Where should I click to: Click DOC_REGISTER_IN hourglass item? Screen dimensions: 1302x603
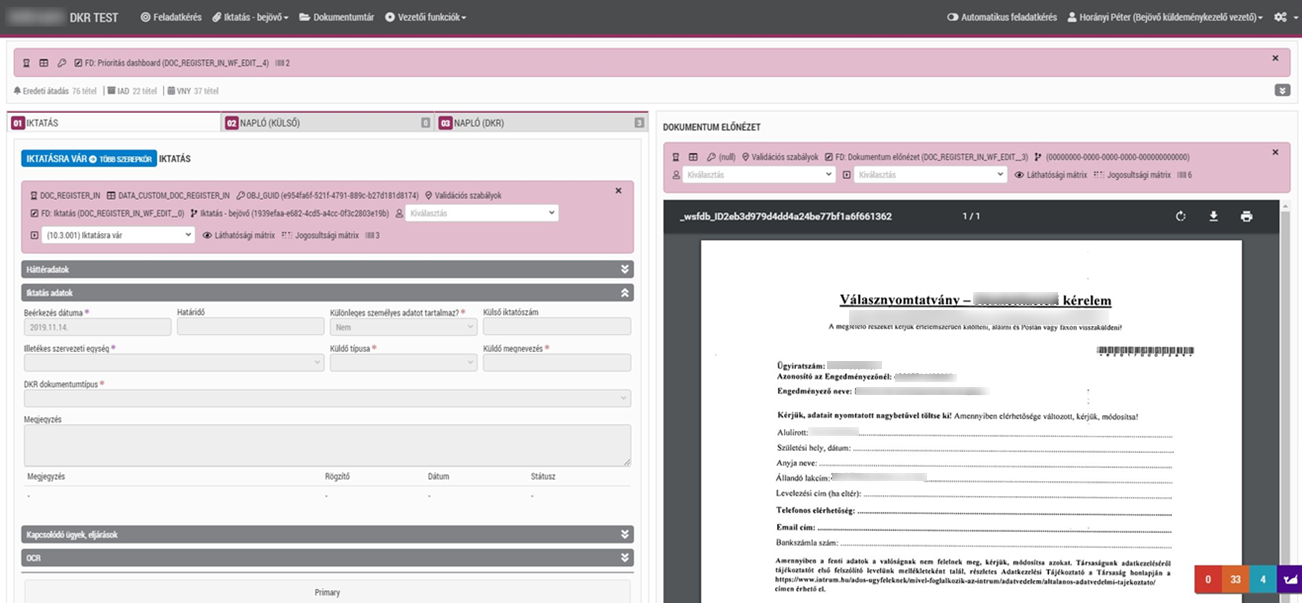(65, 196)
